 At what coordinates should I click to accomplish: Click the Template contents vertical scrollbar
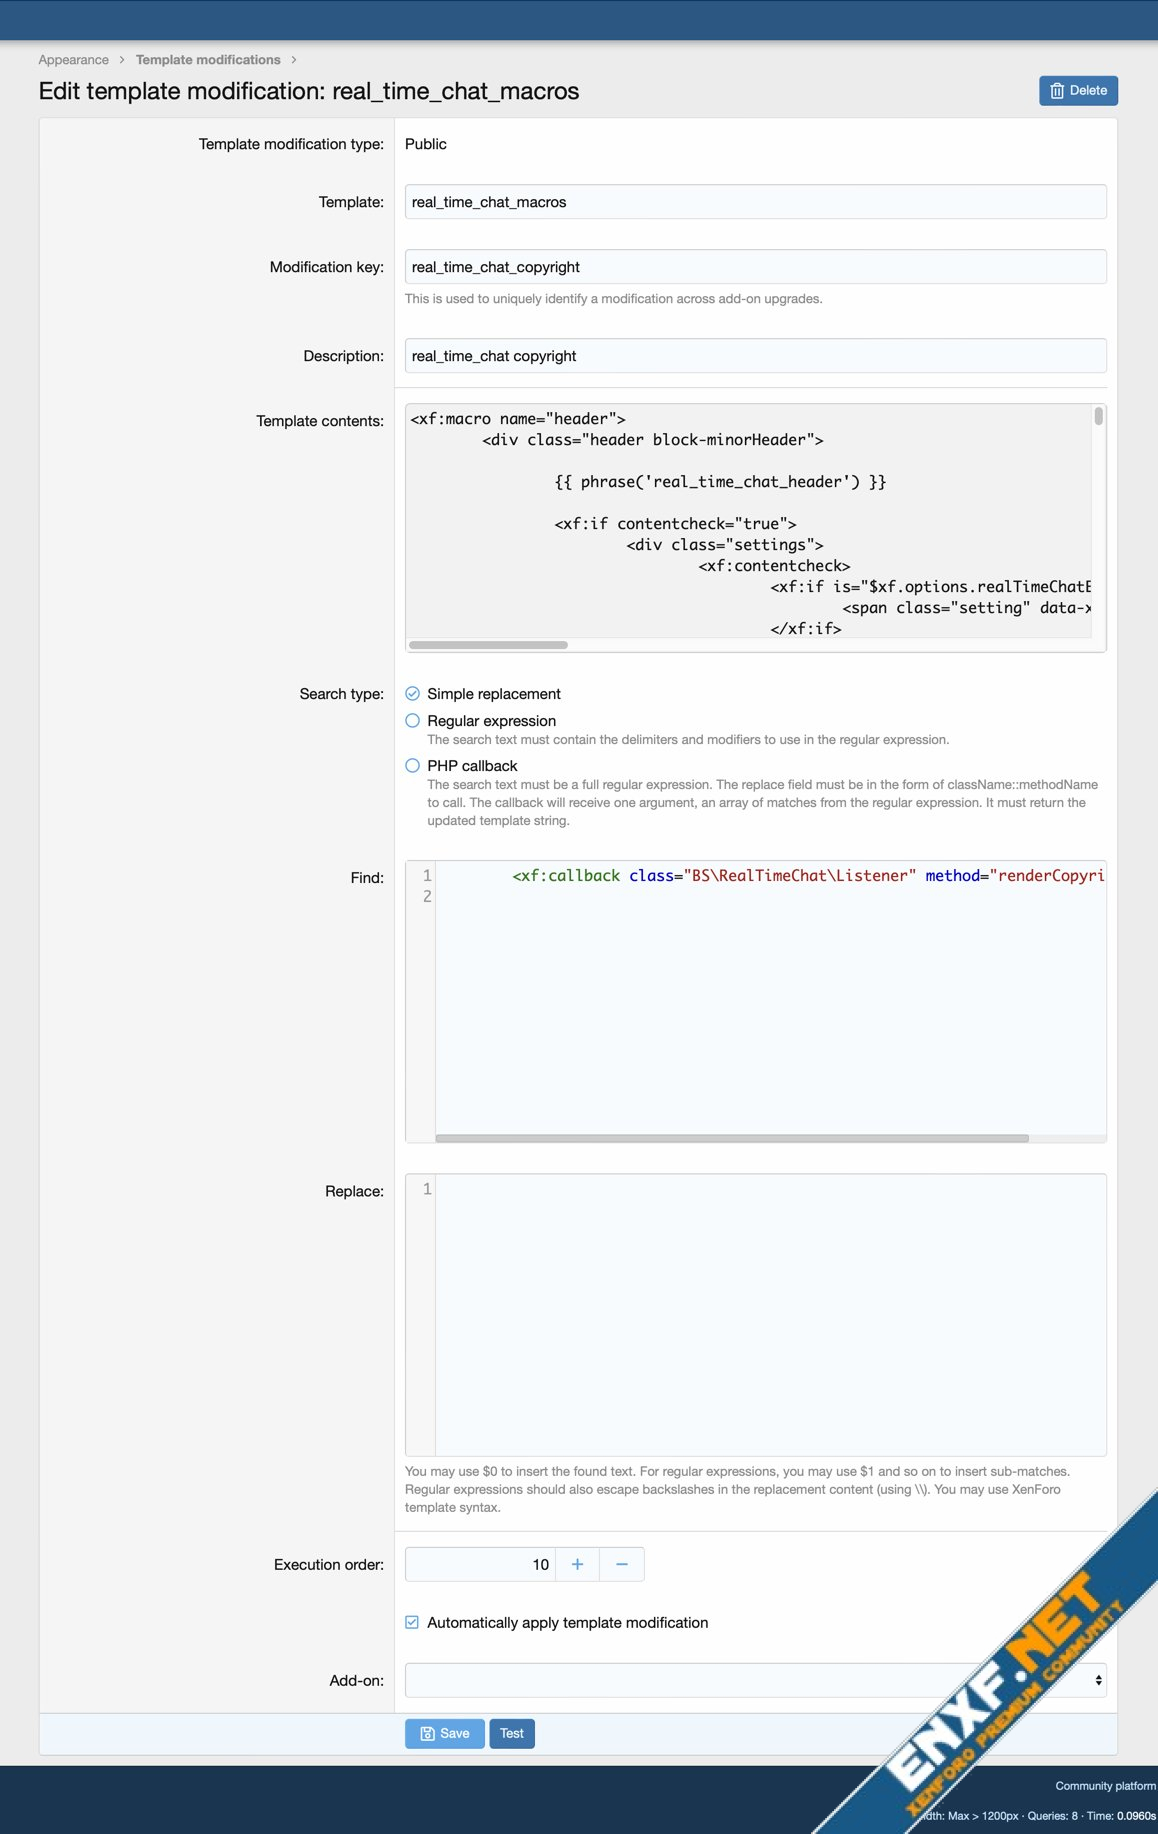pos(1098,417)
